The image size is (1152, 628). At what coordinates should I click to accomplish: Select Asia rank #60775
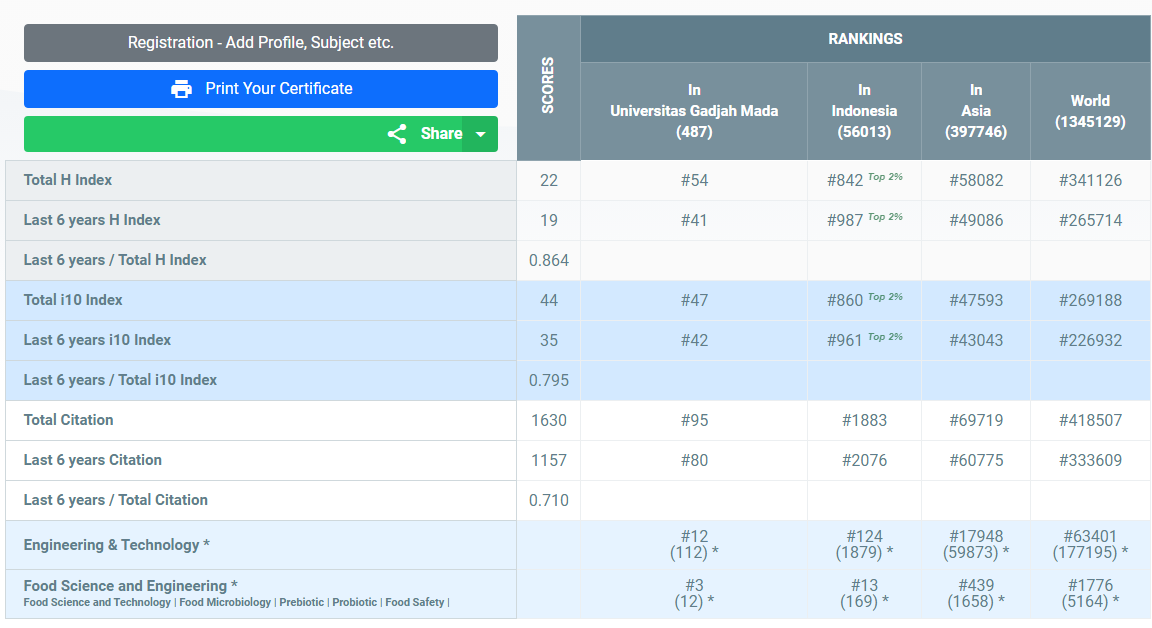[976, 461]
